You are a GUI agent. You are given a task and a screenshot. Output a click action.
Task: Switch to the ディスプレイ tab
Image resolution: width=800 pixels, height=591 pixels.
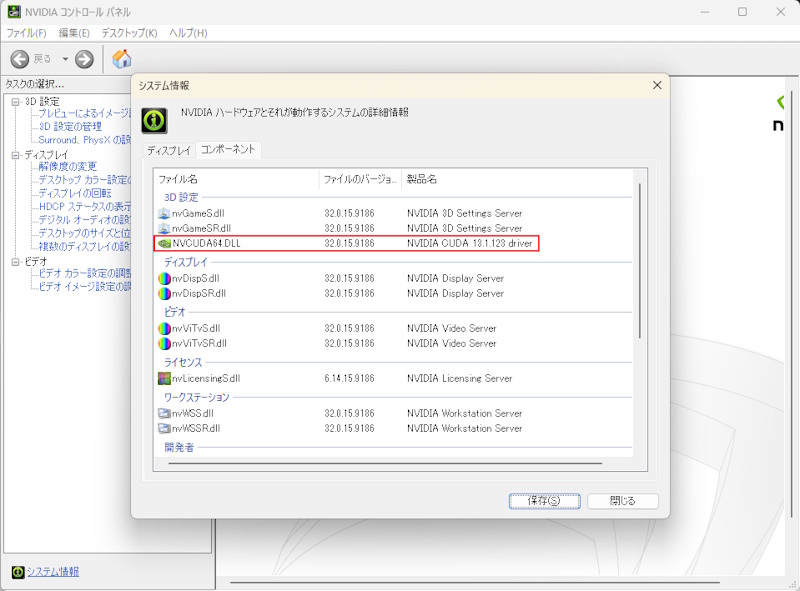[x=168, y=150]
